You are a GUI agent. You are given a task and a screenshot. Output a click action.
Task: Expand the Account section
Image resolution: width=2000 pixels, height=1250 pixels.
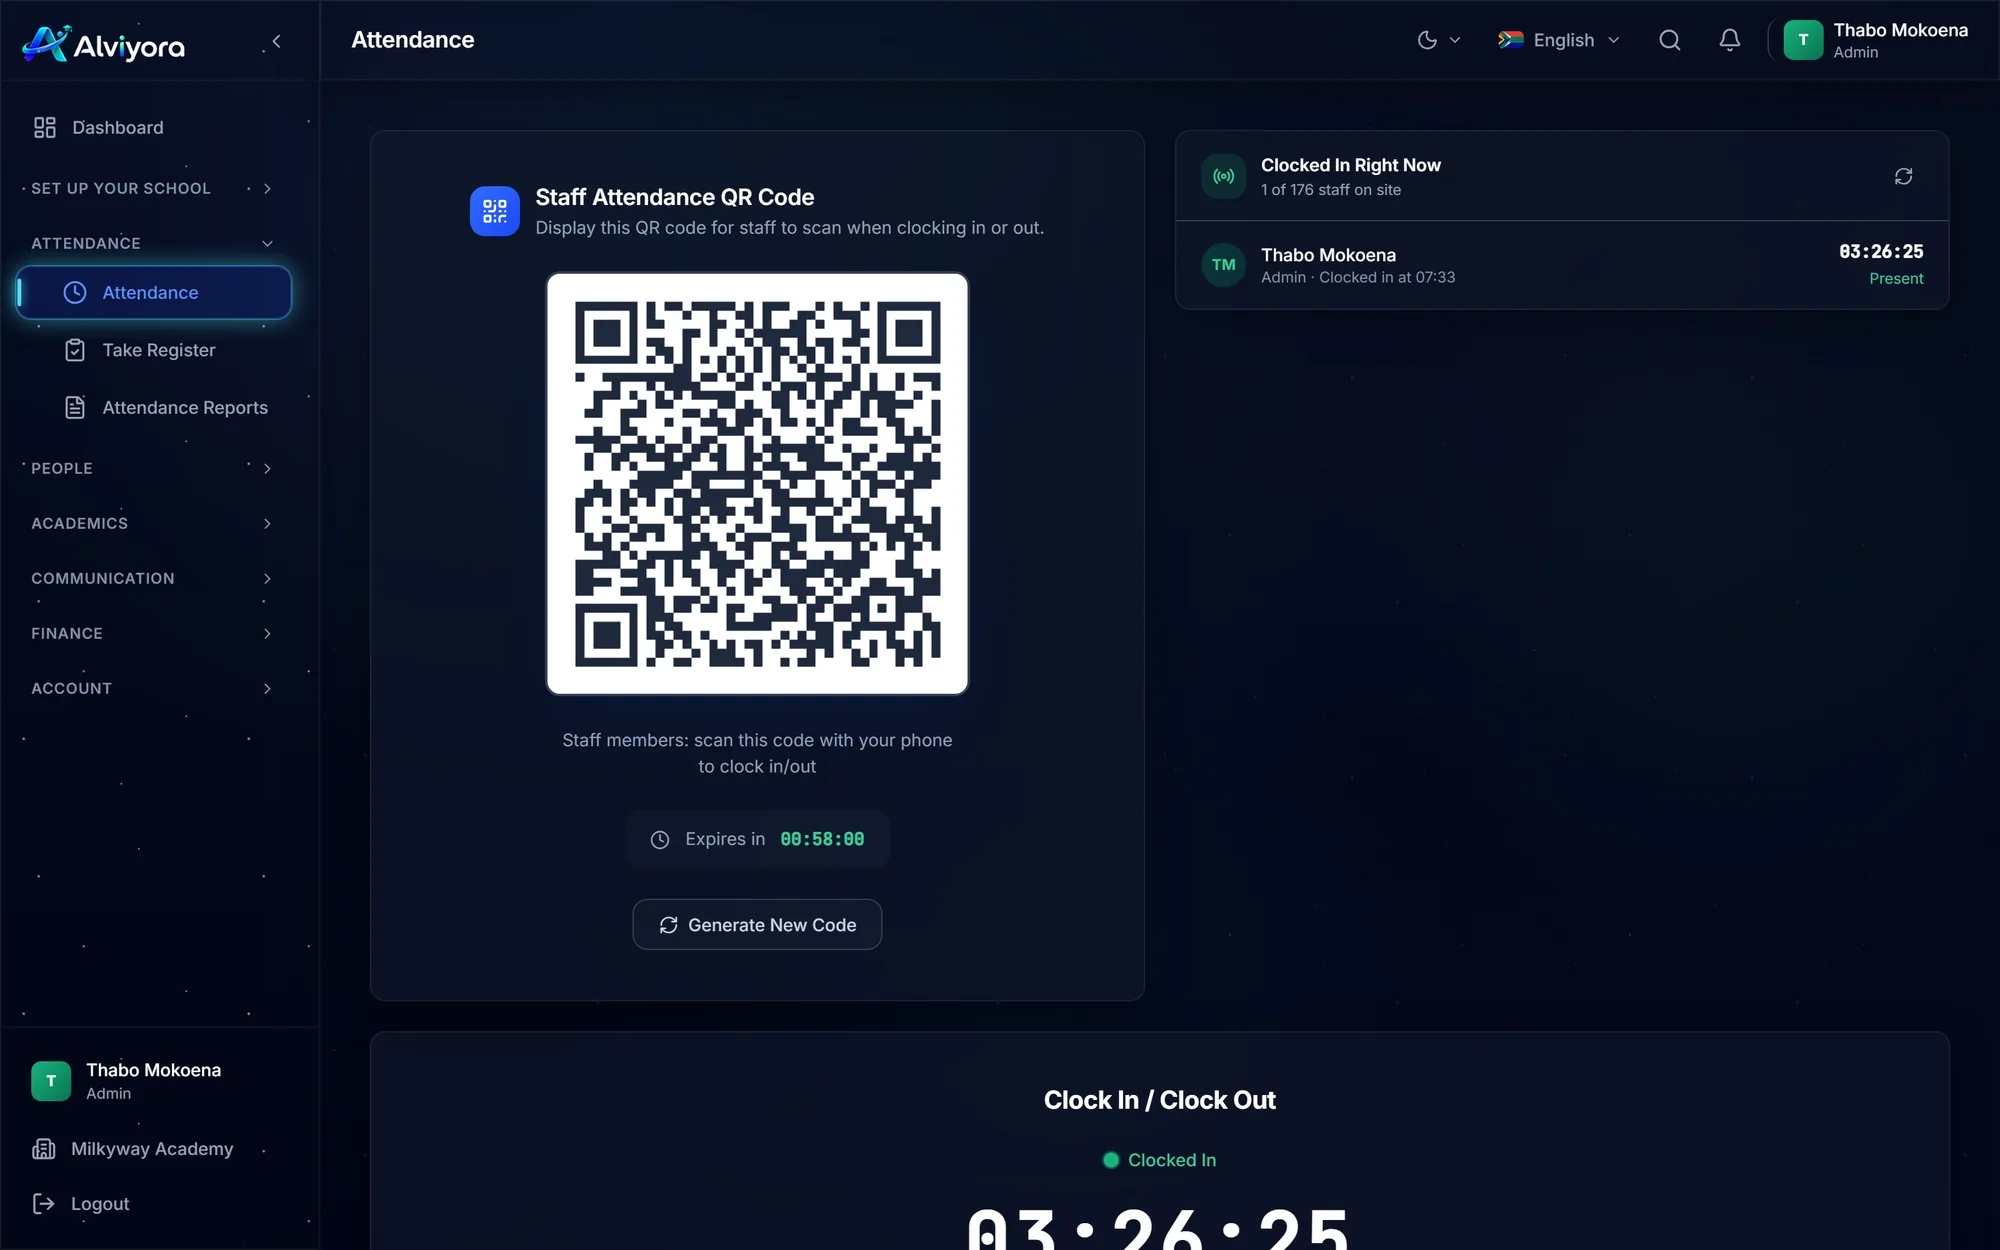click(150, 688)
